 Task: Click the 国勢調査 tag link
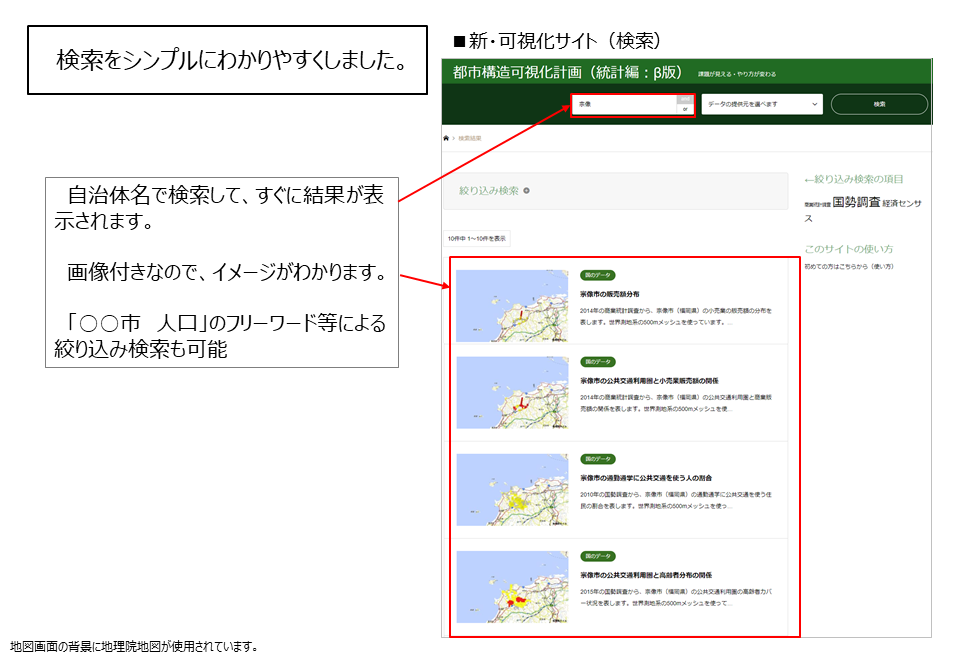(x=856, y=202)
